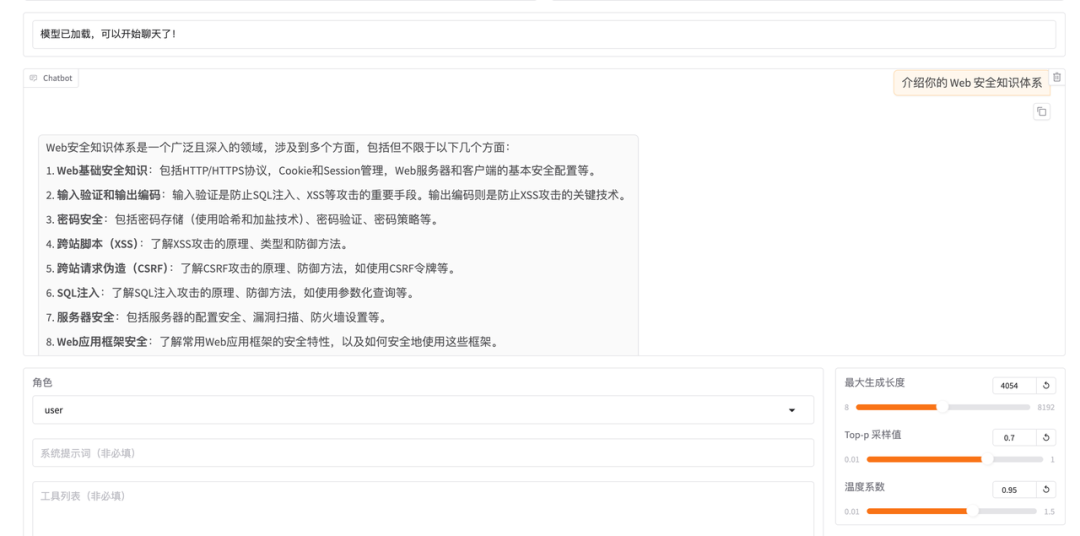Click the line about Web基础安全知识
This screenshot has height=536, width=1080.
click(x=321, y=170)
